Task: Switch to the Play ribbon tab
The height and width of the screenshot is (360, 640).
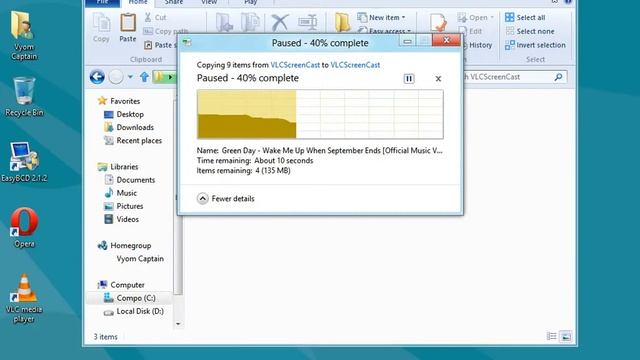Action: 251,2
